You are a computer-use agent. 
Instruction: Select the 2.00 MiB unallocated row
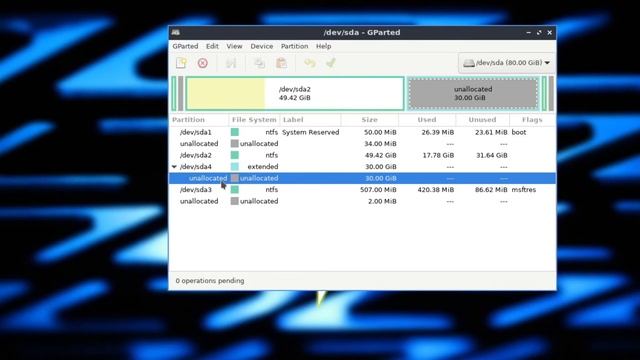point(362,201)
